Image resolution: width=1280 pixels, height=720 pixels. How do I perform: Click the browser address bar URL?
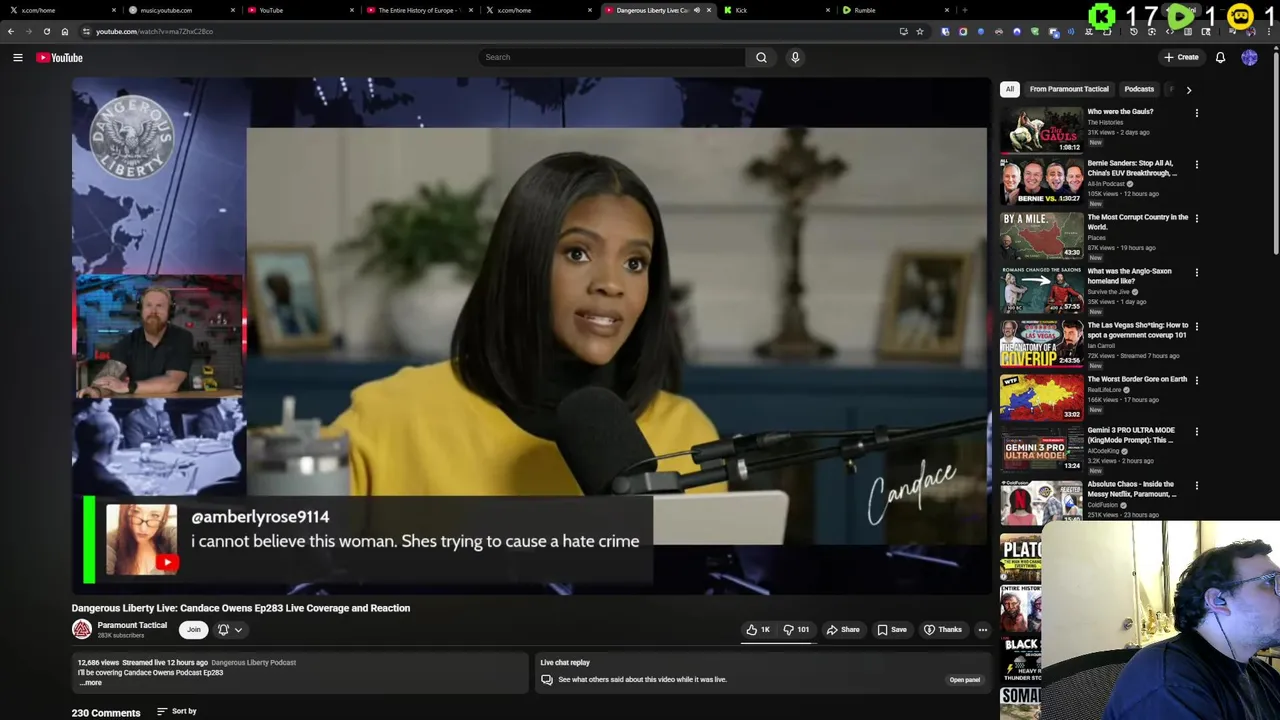point(155,31)
